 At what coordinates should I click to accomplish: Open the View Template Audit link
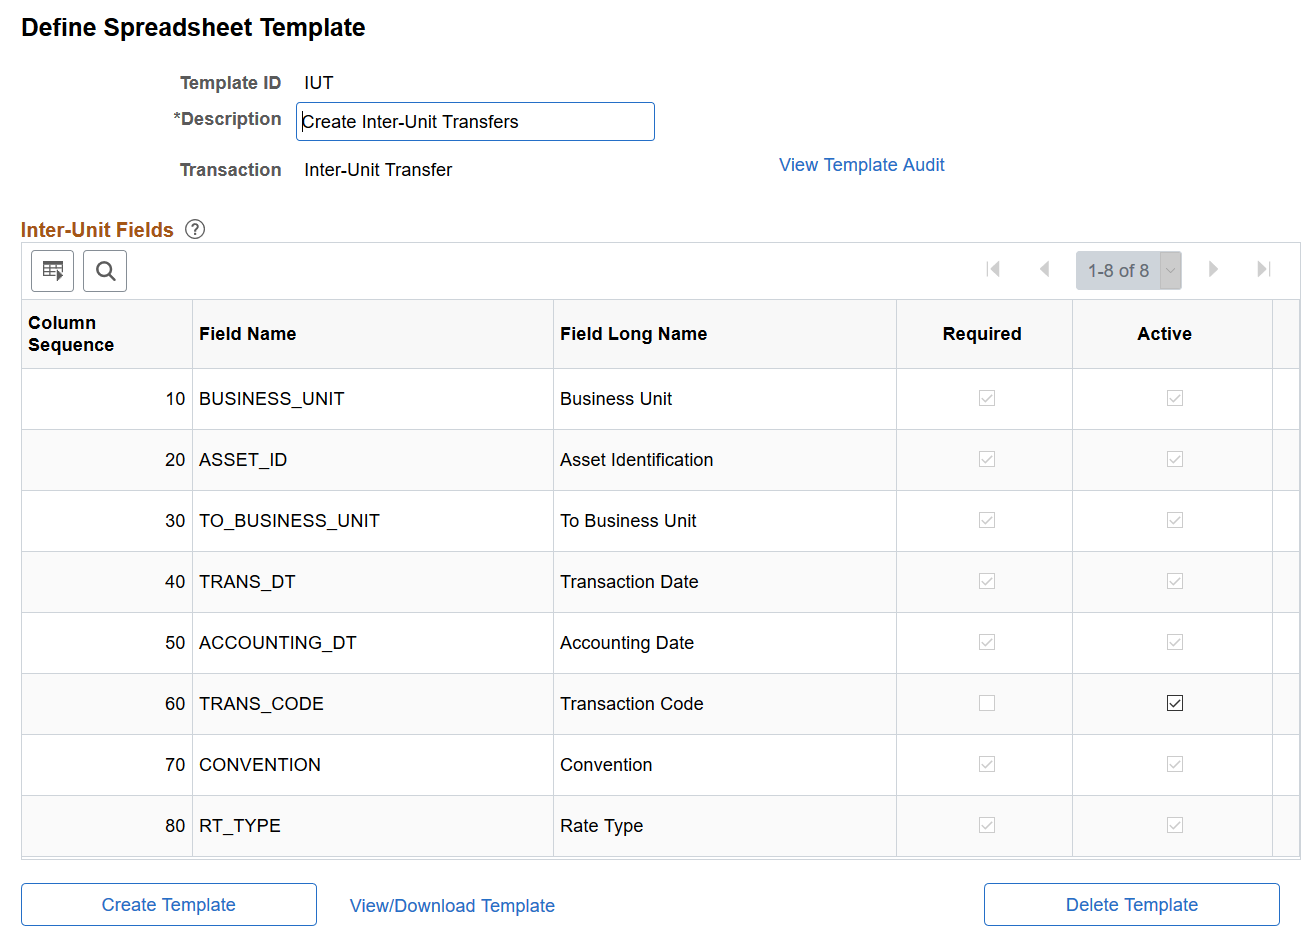point(862,165)
